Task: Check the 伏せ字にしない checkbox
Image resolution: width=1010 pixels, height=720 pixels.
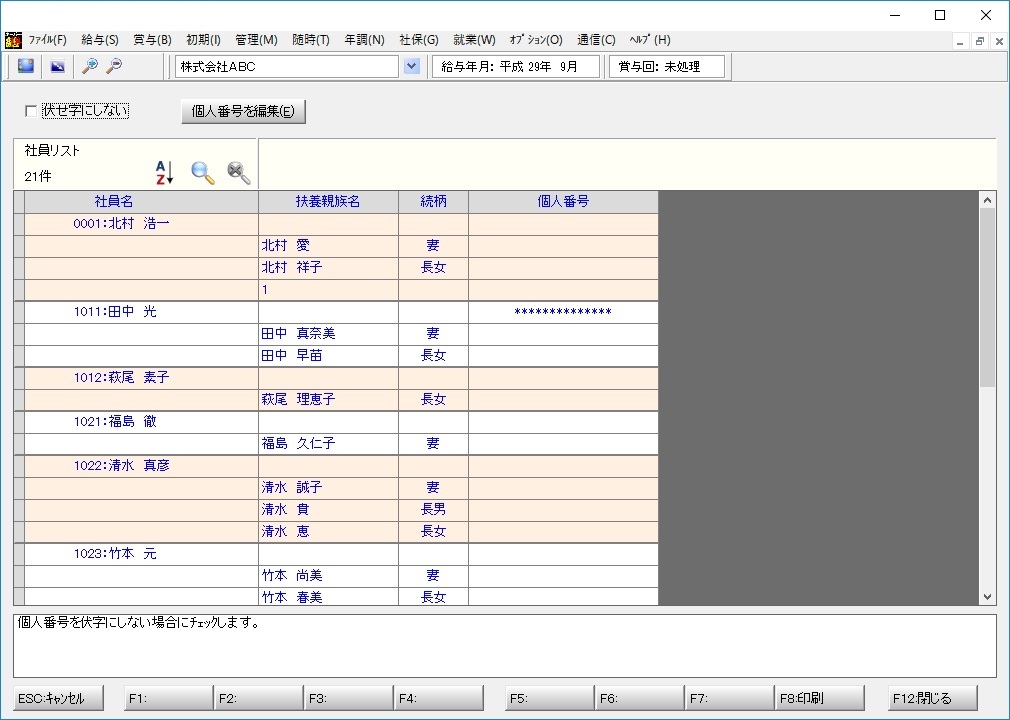Action: pyautogui.click(x=30, y=111)
